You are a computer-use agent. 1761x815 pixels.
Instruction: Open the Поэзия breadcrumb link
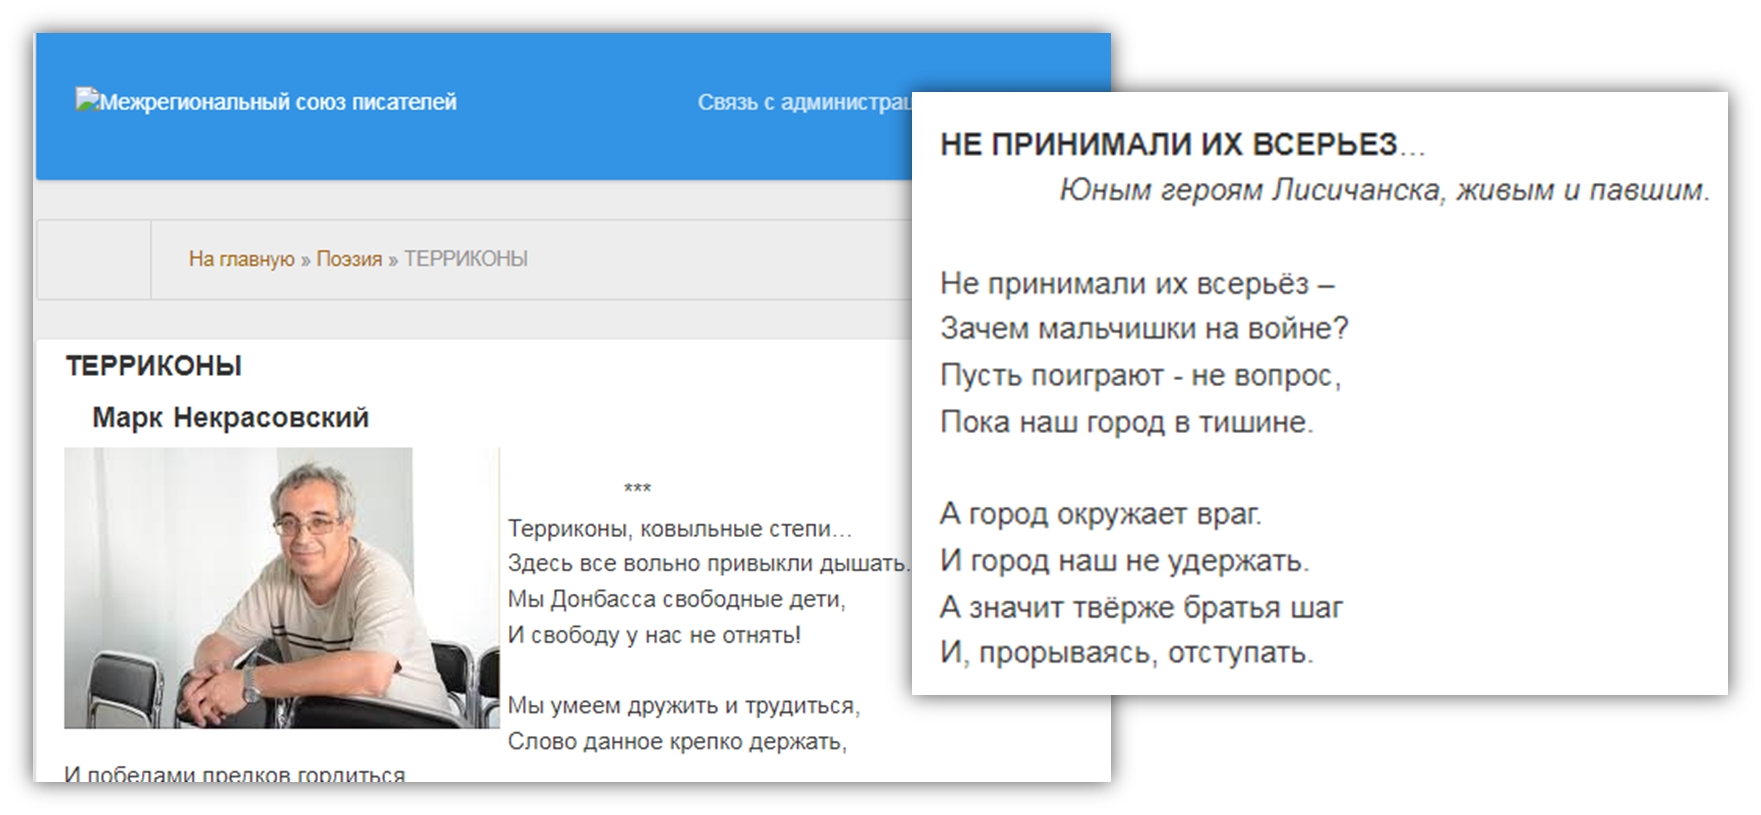point(349,259)
